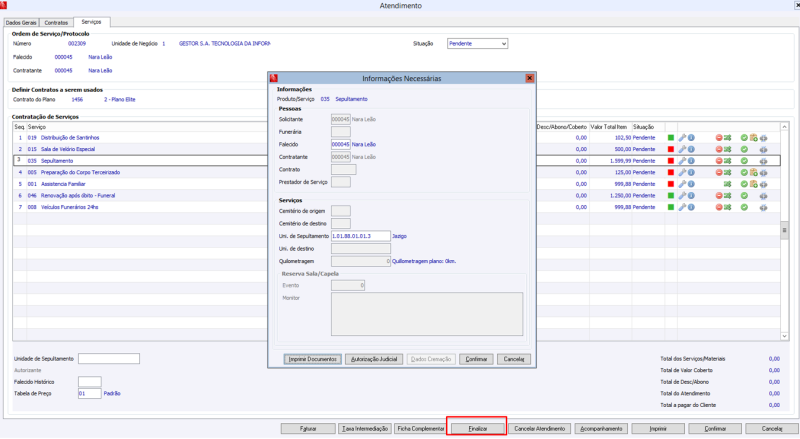Screen dimensions: 800x439
Task: Click the green check icon on the 1.599,99 row
Action: click(744, 161)
